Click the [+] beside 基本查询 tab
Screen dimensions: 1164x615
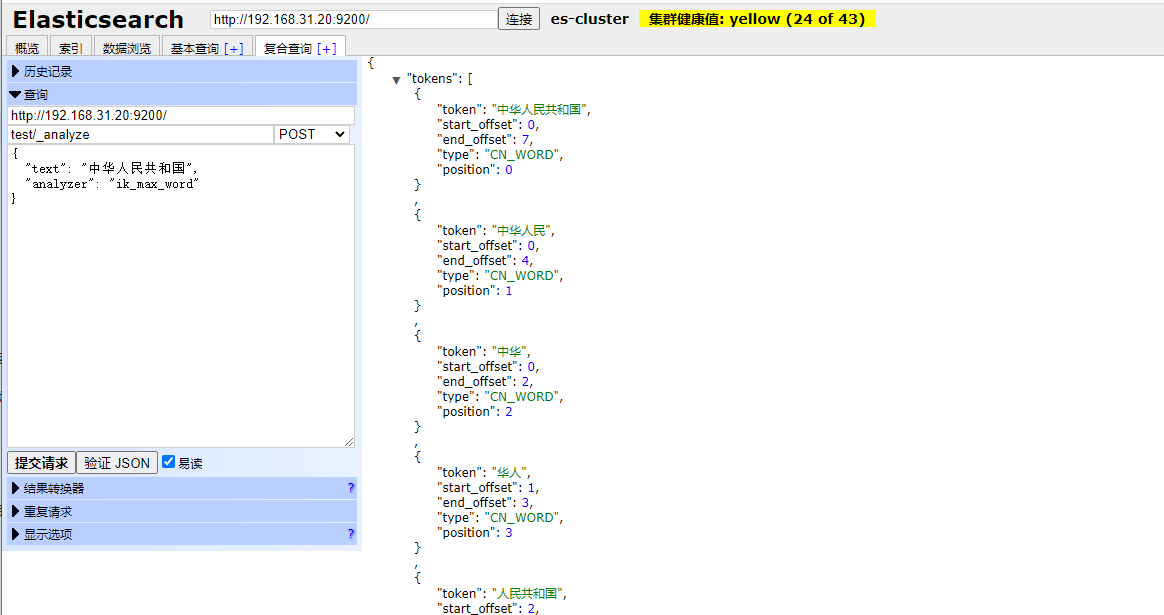[x=233, y=48]
